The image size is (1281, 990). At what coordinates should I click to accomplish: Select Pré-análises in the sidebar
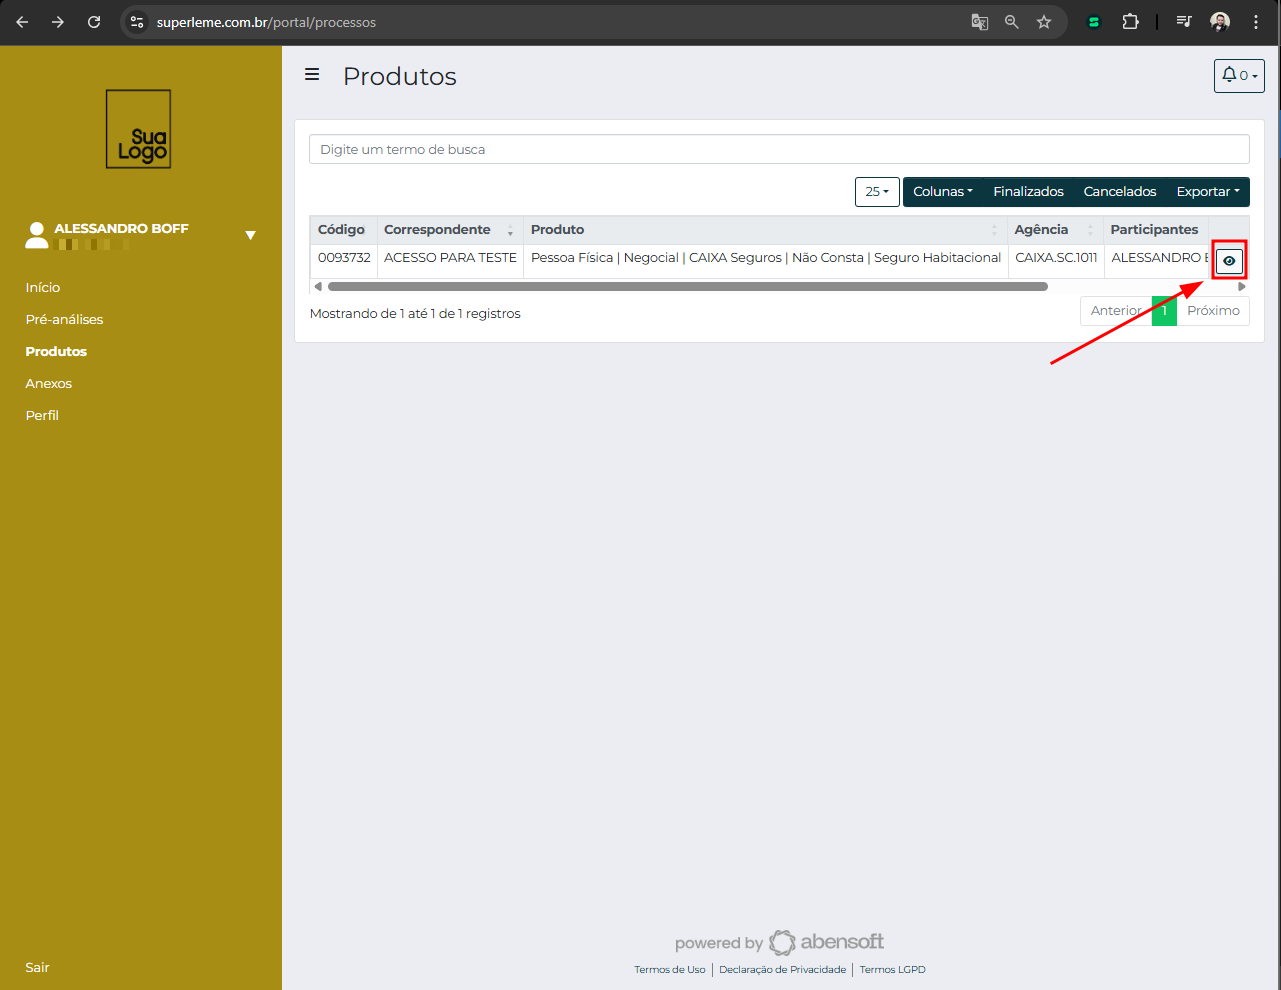tap(63, 319)
